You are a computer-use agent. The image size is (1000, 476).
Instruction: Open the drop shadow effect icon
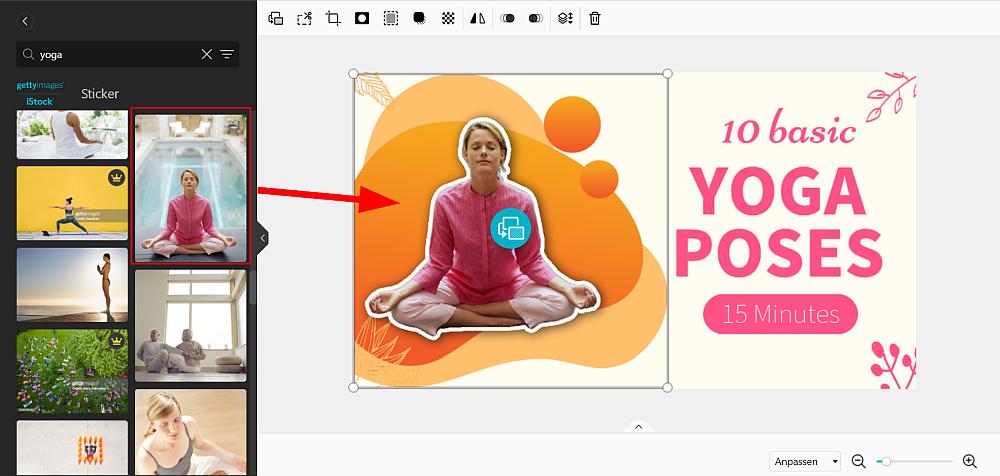tap(420, 18)
